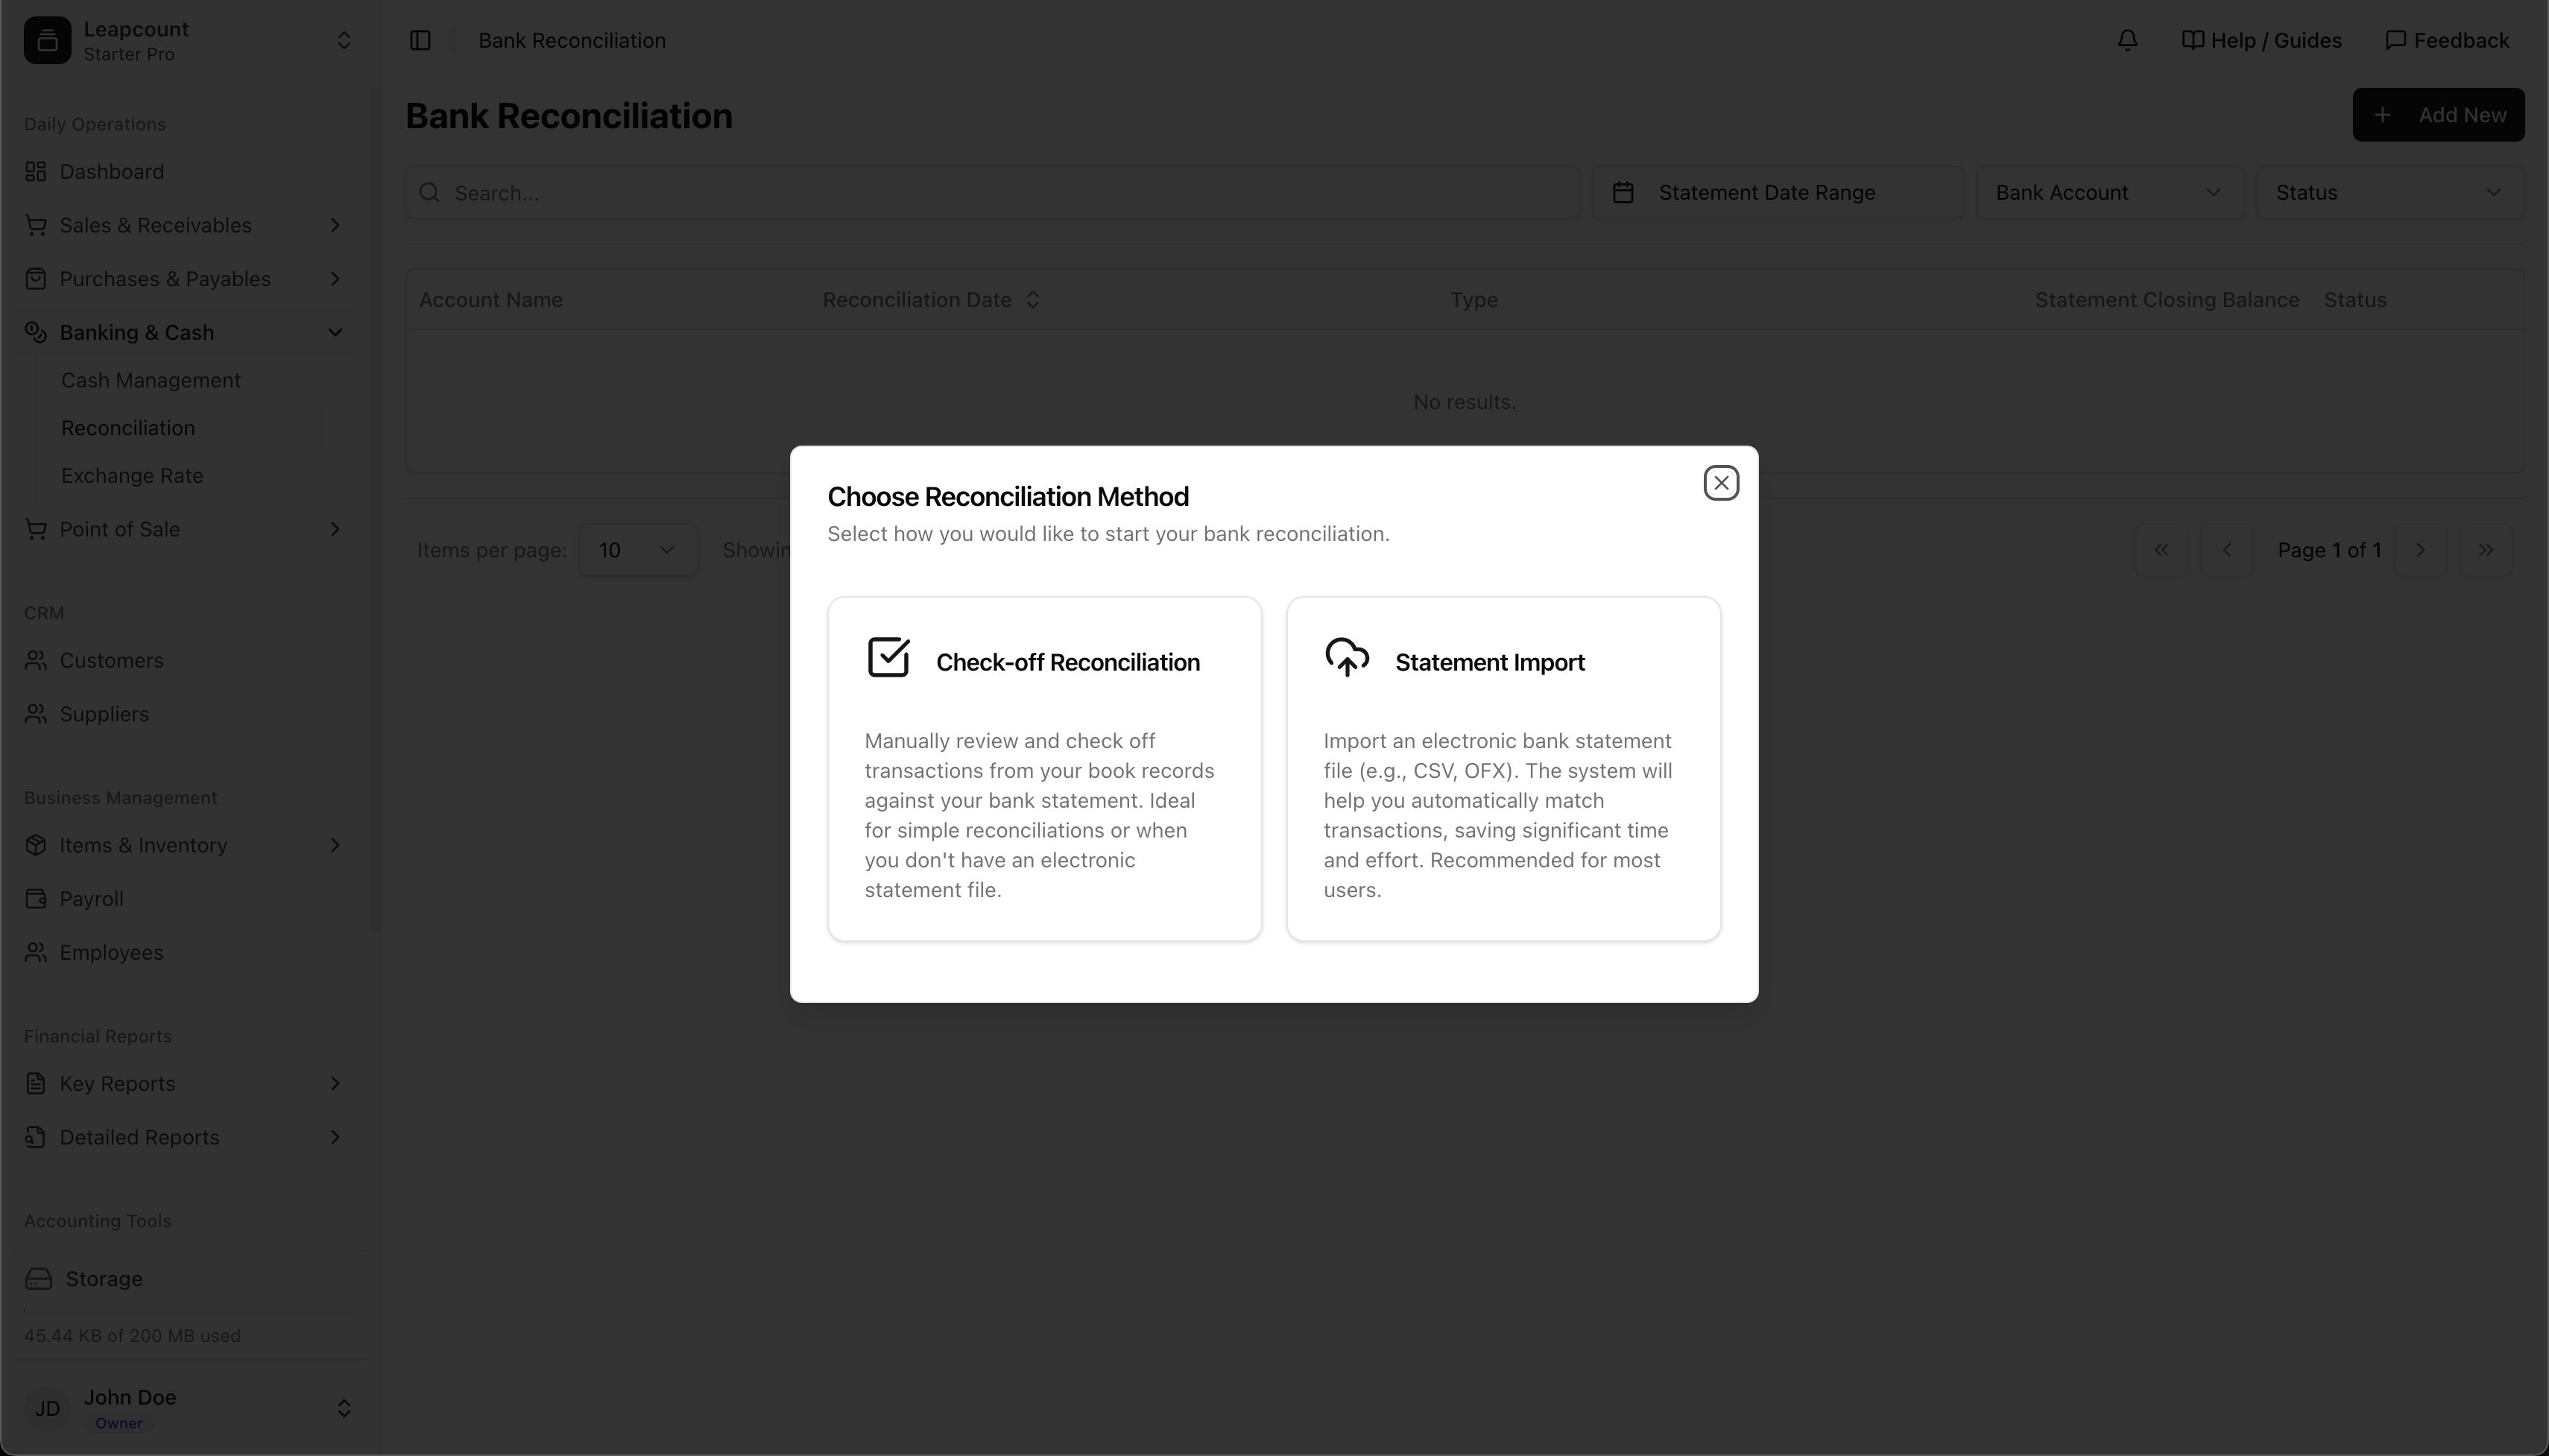Expand Key Reports chevron

tap(335, 1084)
